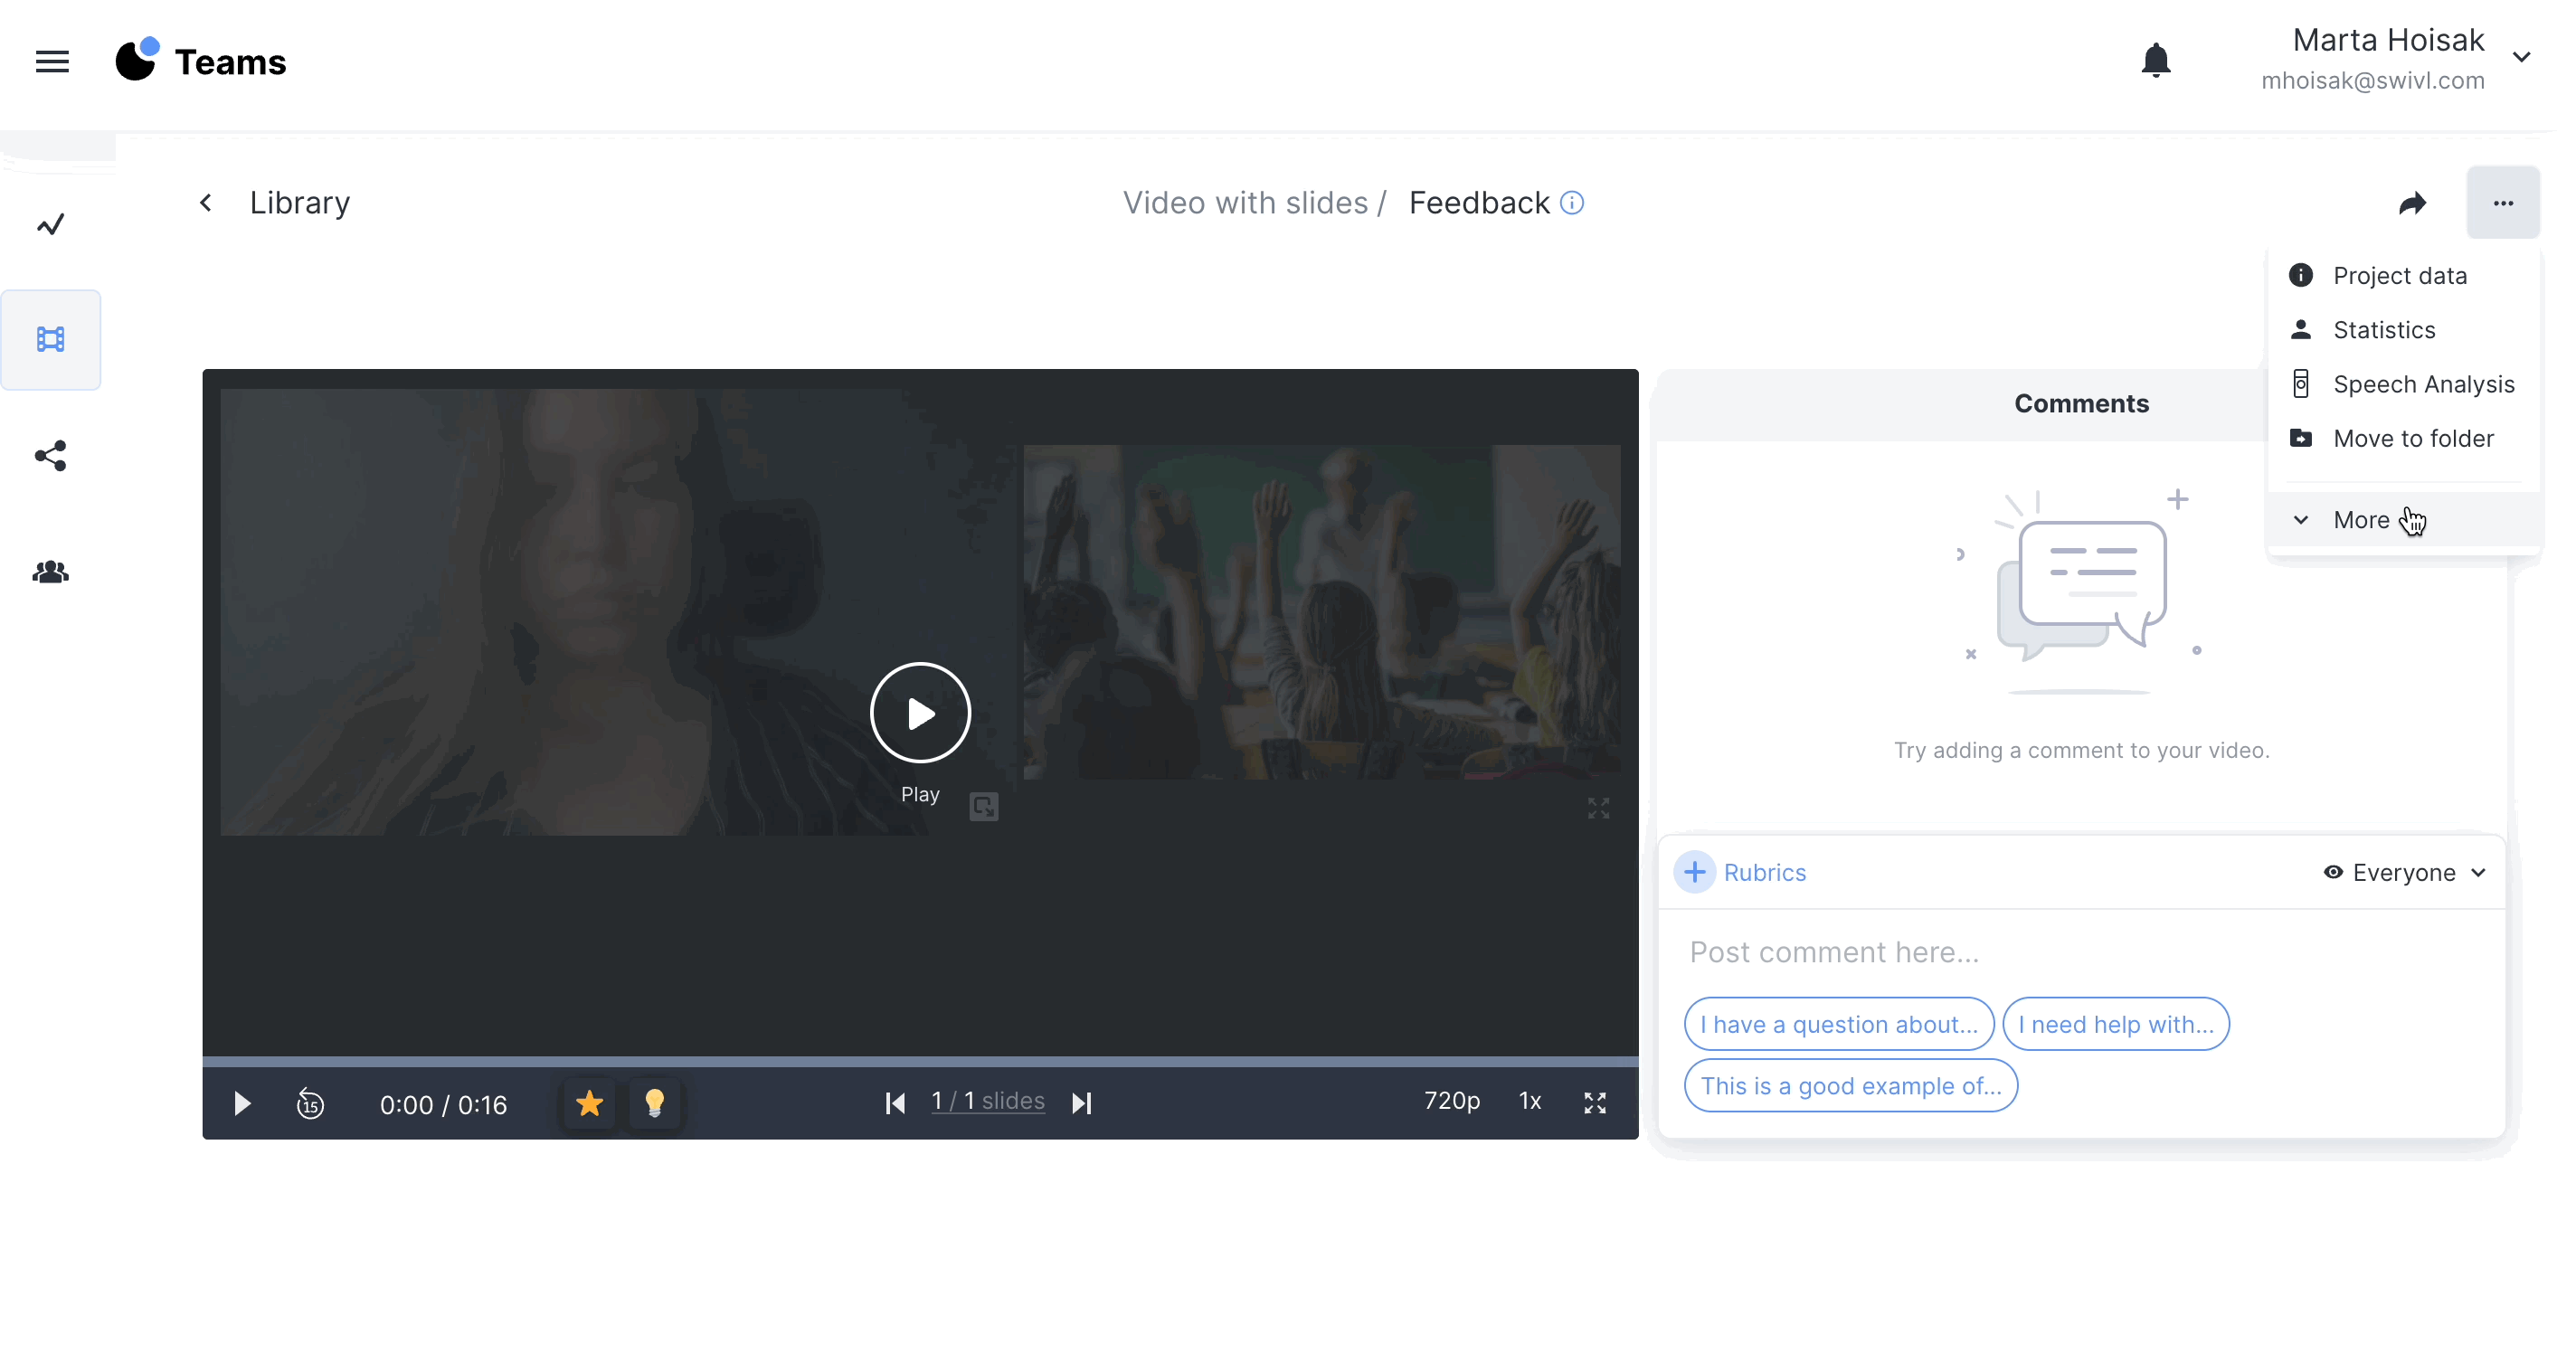The image size is (2576, 1353).
Task: Toggle the lightbulb marker button
Action: pyautogui.click(x=654, y=1103)
